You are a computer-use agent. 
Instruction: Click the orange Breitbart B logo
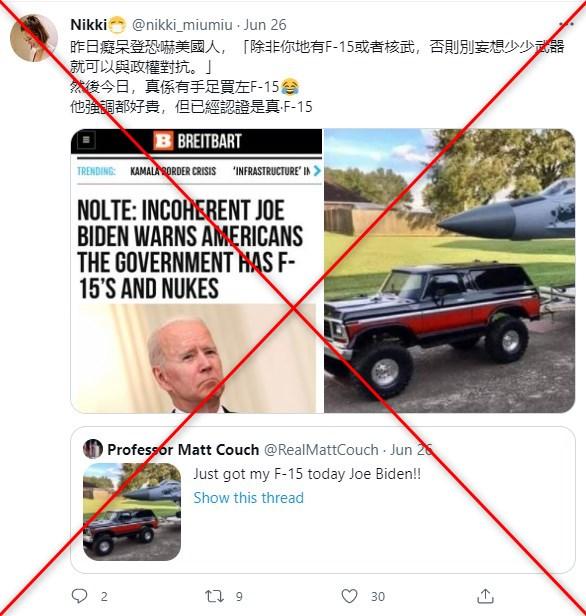[163, 140]
